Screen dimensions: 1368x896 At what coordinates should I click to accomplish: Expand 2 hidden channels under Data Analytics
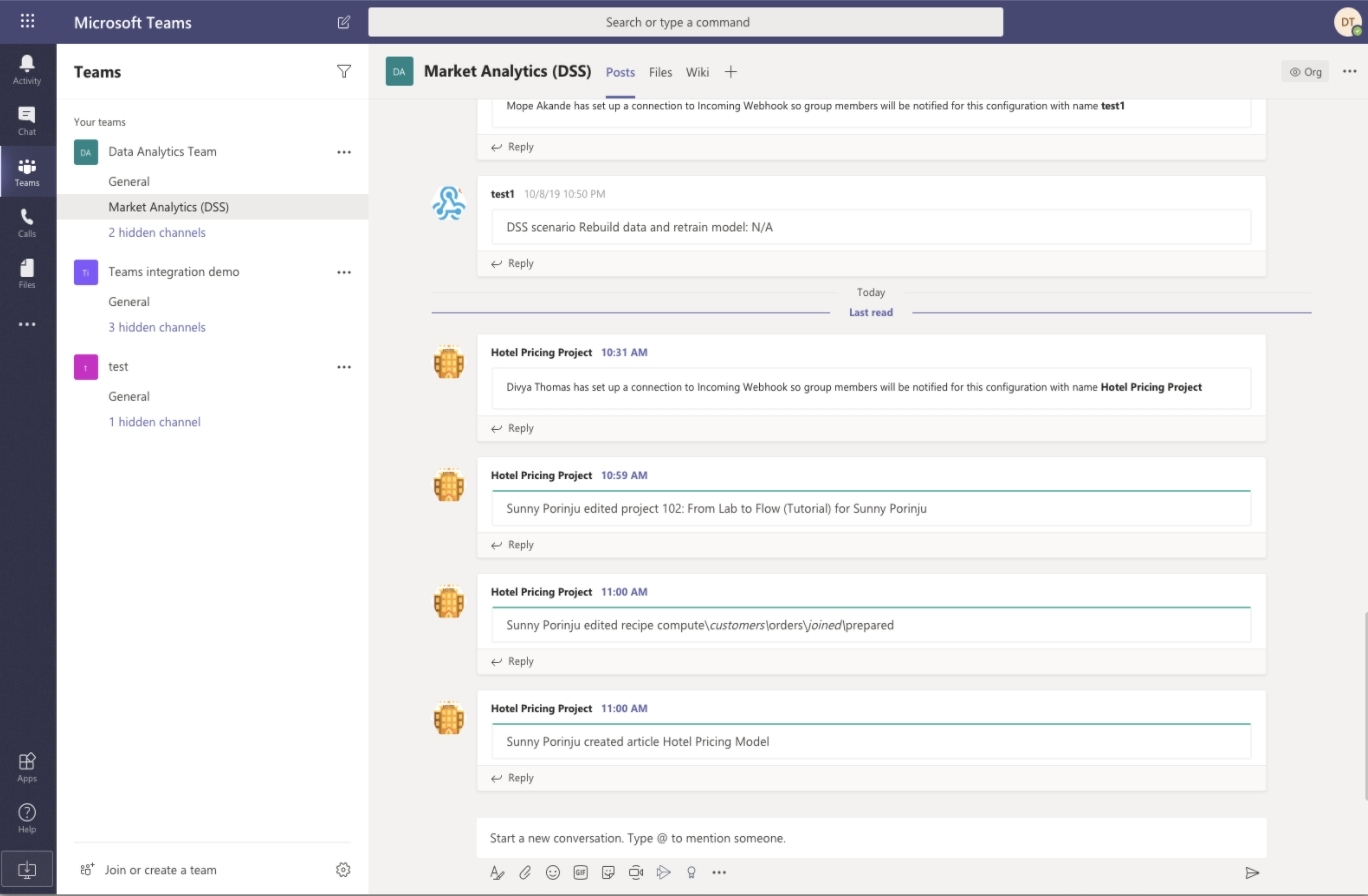click(157, 233)
